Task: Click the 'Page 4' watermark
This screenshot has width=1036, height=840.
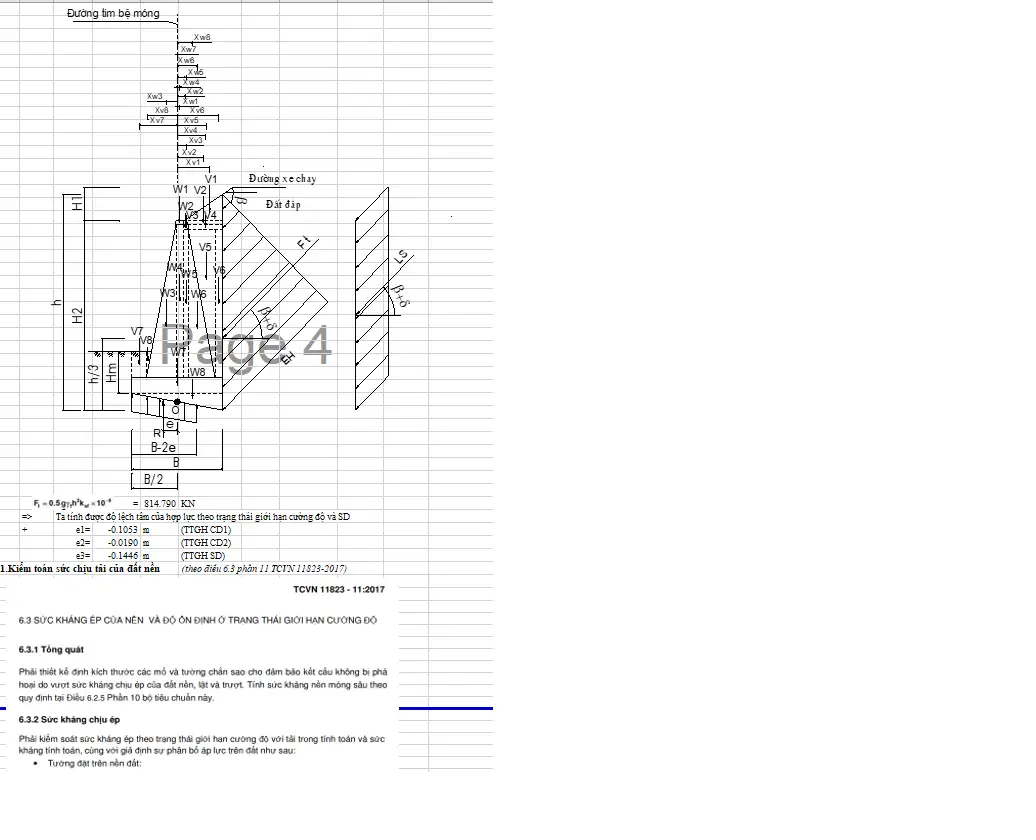Action: [246, 345]
